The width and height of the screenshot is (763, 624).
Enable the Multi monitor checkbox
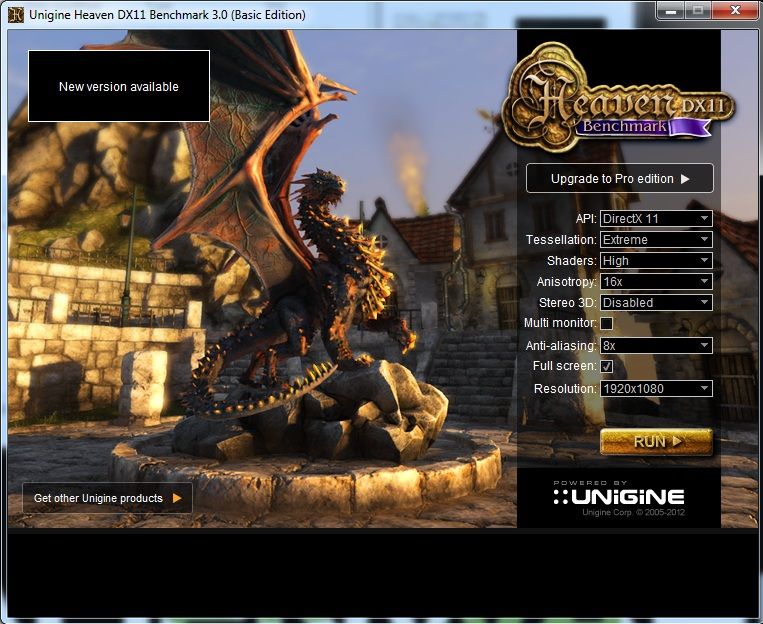(606, 323)
